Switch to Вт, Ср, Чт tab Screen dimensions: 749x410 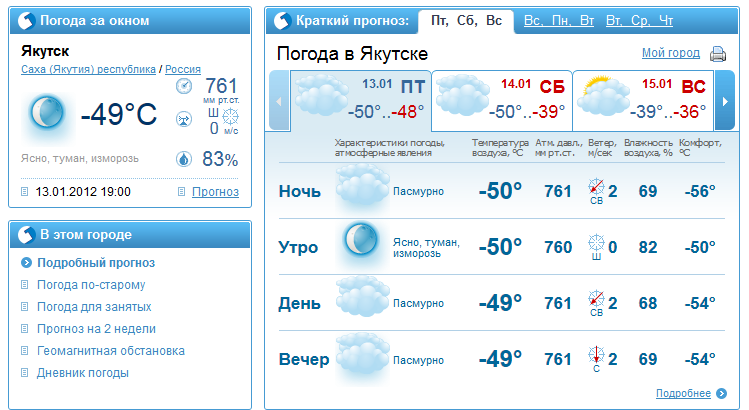click(639, 21)
